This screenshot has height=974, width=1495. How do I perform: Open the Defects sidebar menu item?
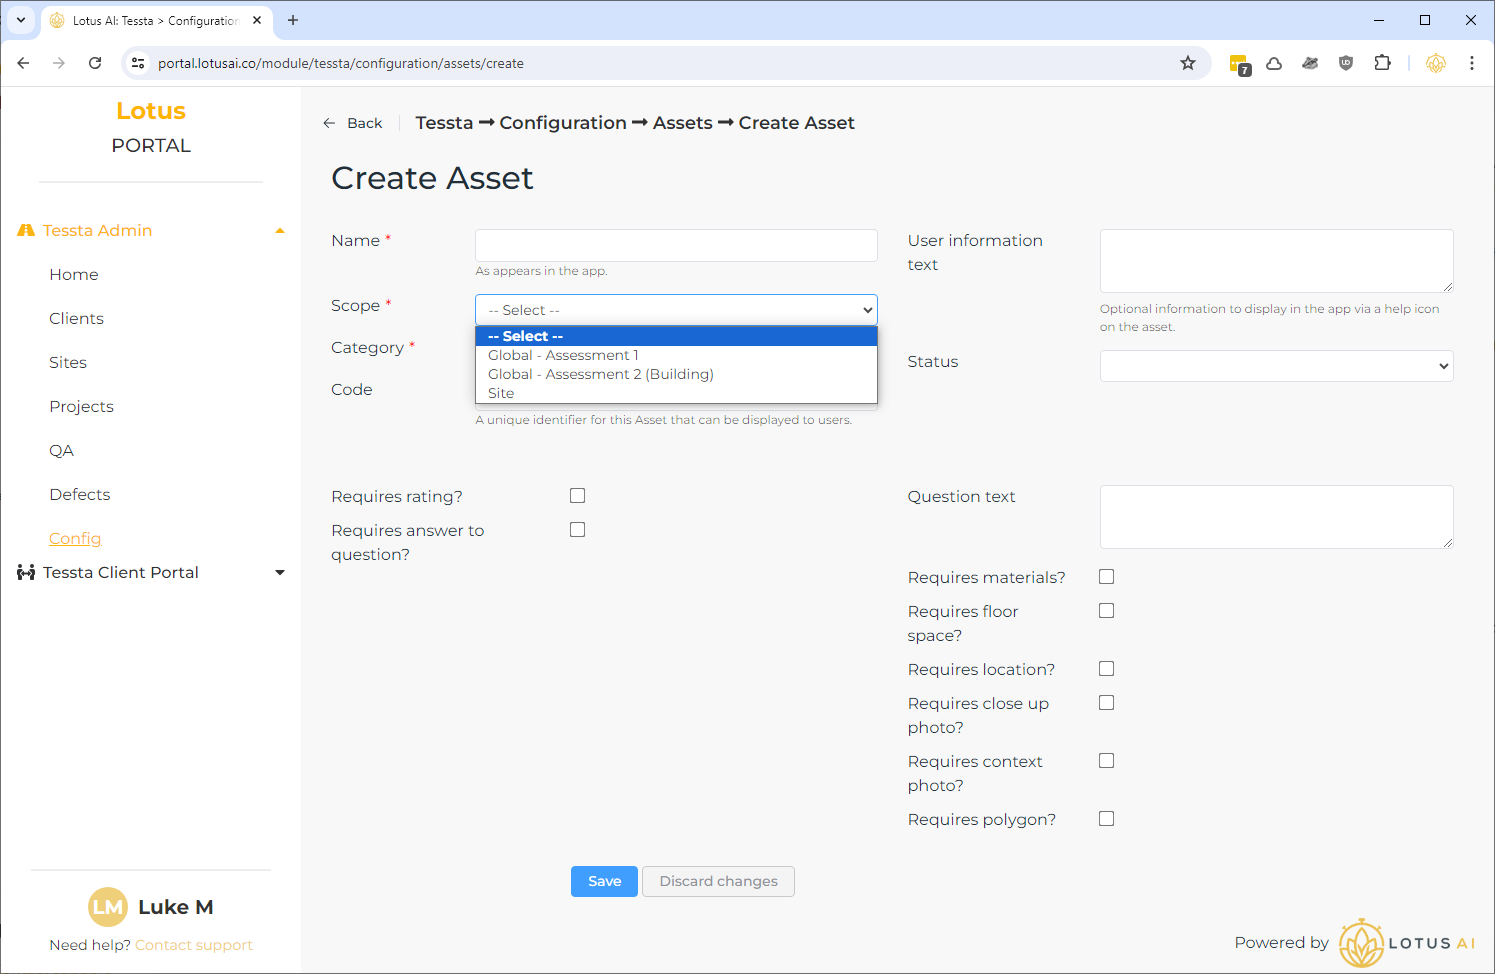[x=80, y=494]
